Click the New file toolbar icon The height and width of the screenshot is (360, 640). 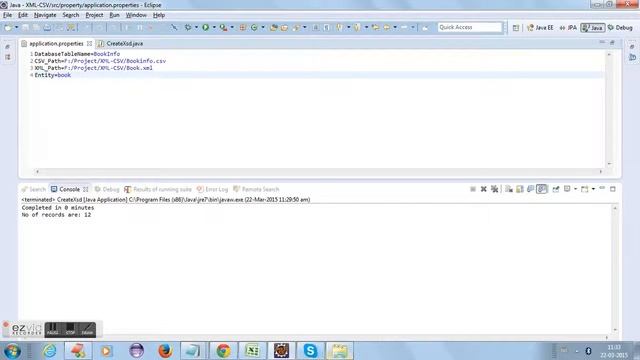[8, 27]
